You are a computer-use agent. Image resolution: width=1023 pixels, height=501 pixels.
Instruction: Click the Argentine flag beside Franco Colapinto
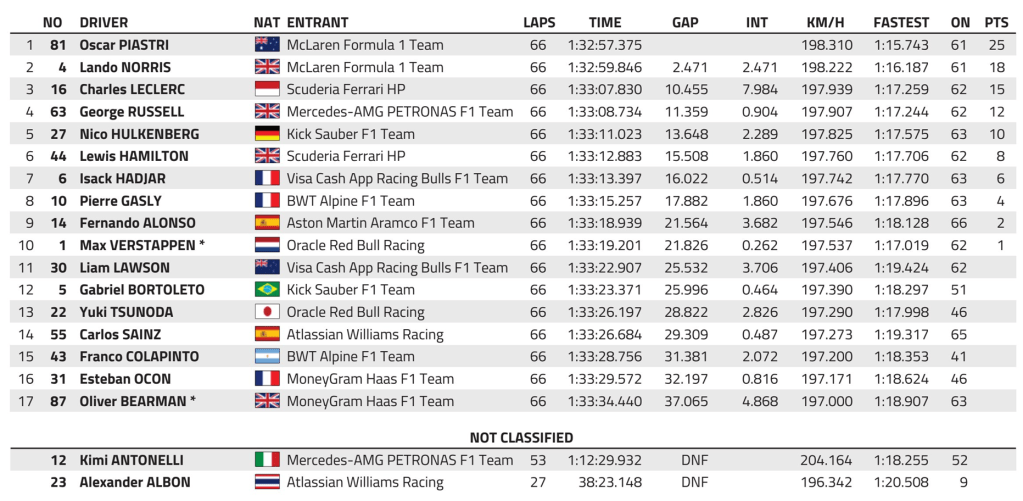(x=267, y=357)
